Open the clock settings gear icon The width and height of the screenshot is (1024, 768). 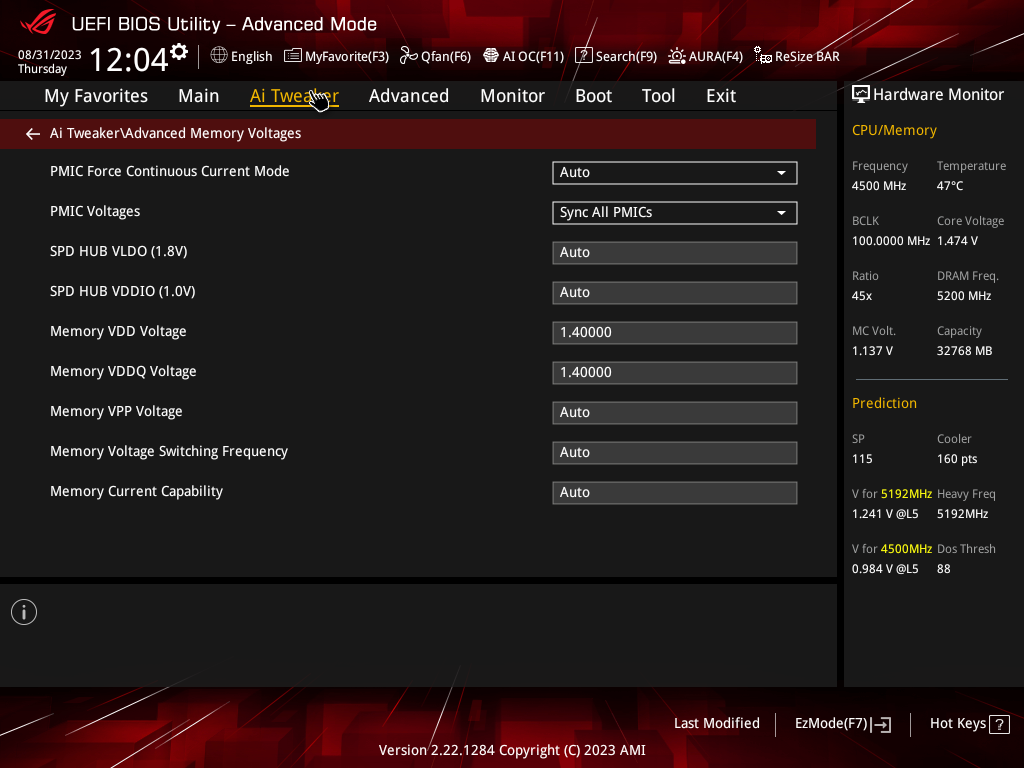click(179, 52)
